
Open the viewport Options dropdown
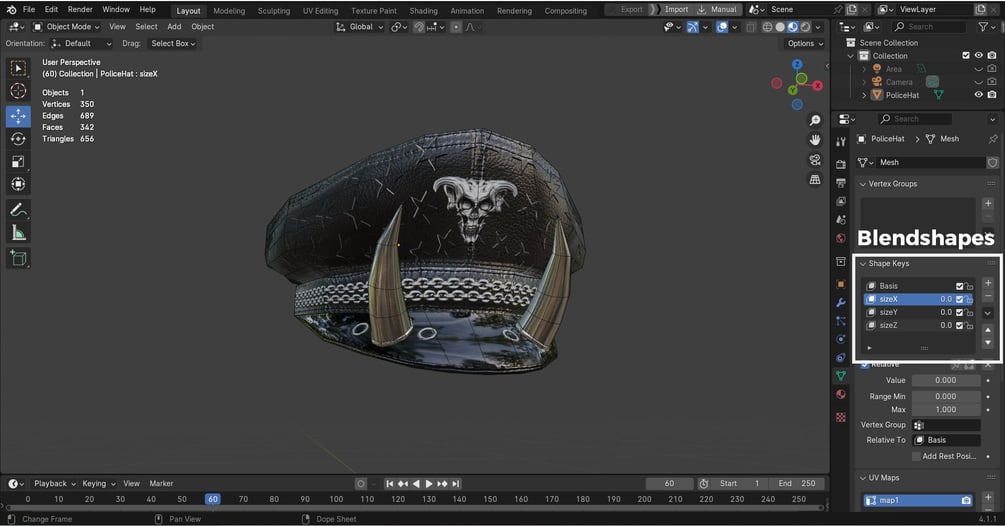pyautogui.click(x=805, y=44)
